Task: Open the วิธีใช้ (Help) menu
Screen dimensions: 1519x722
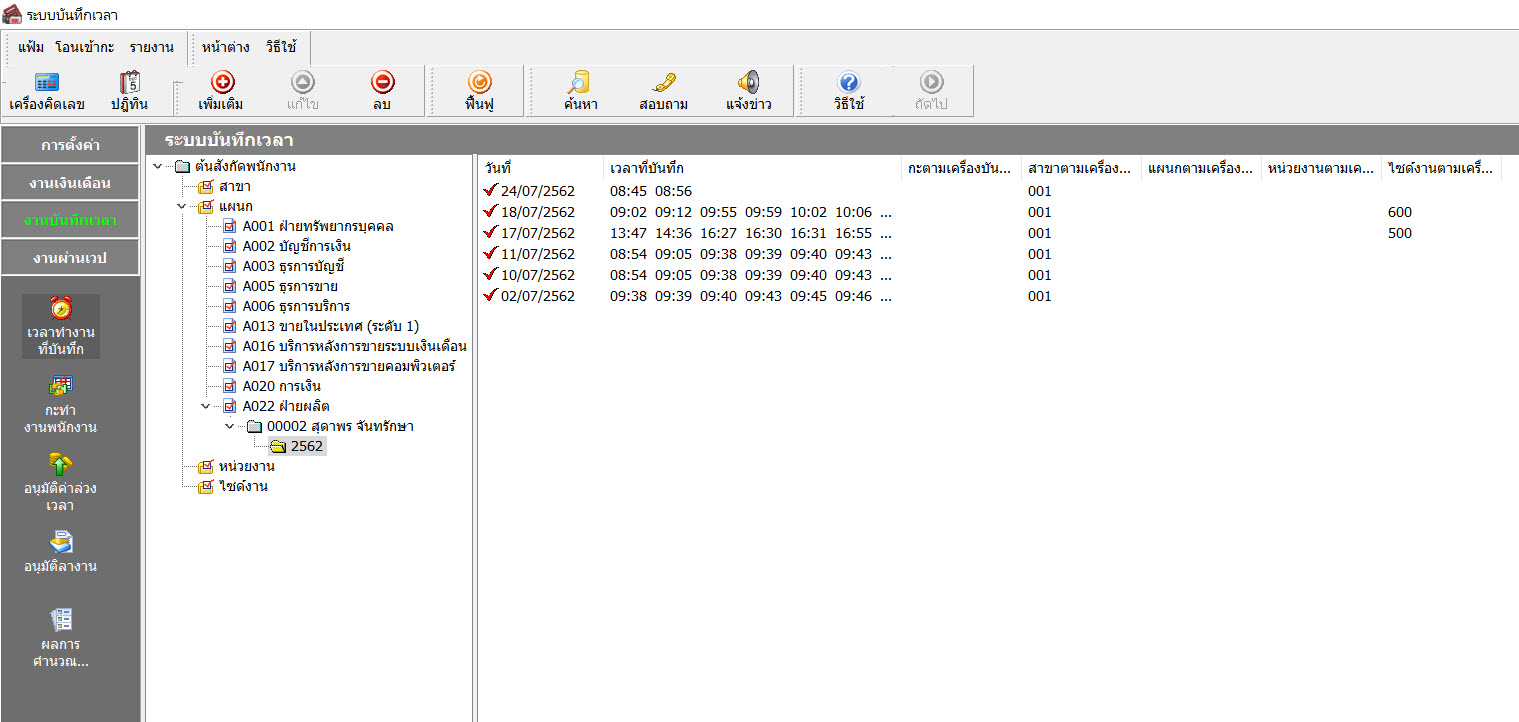Action: coord(282,47)
